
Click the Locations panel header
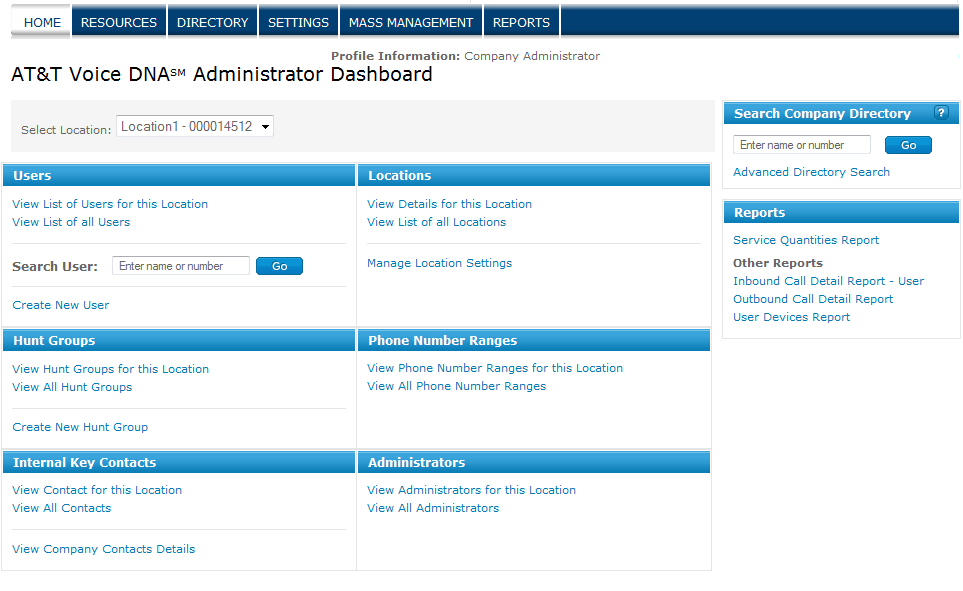[x=534, y=175]
